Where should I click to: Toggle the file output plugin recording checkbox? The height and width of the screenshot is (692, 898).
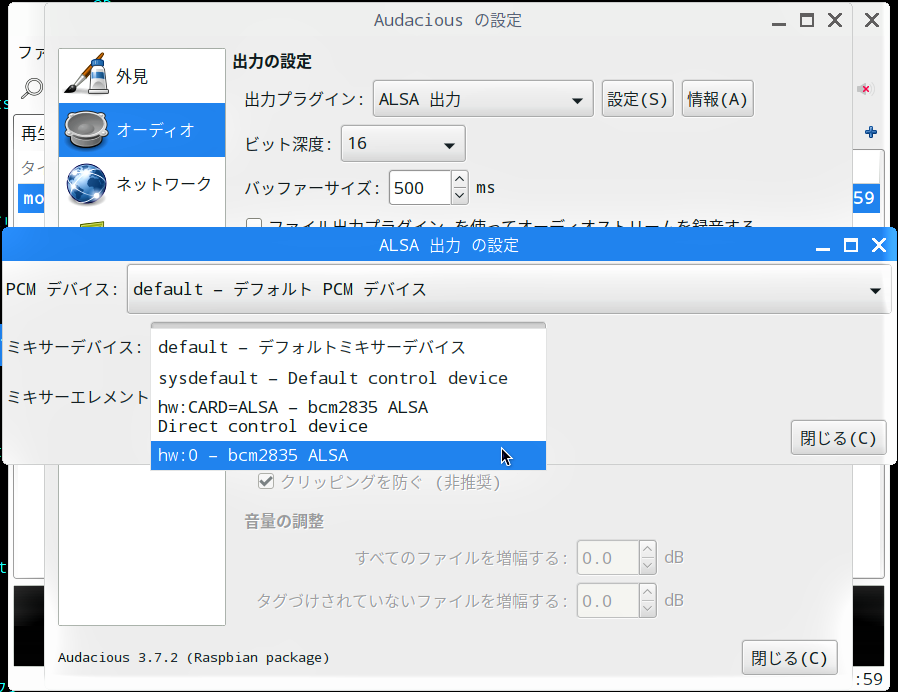254,224
